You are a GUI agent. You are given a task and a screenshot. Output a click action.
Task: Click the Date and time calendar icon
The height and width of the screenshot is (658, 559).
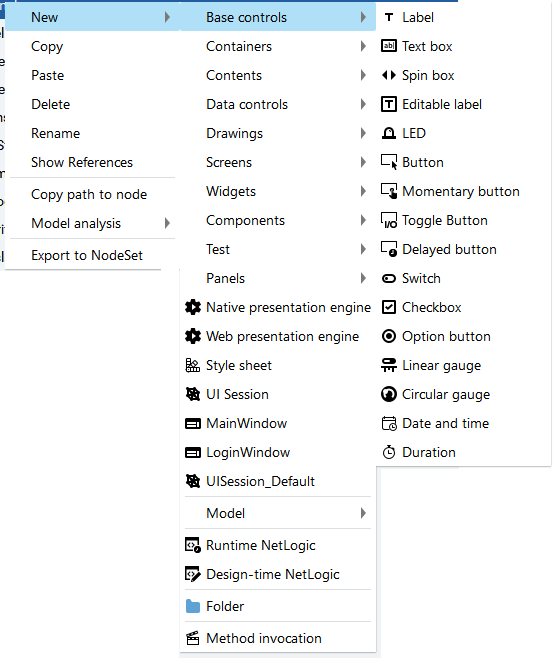(x=389, y=423)
